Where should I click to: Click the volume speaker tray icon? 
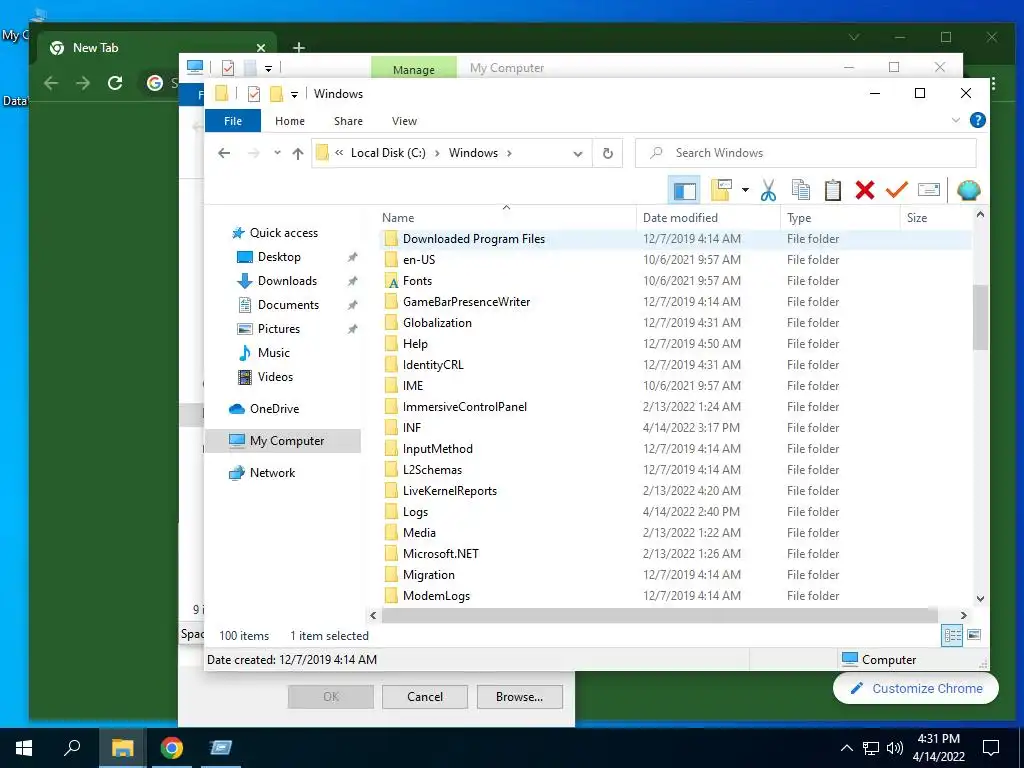(895, 748)
